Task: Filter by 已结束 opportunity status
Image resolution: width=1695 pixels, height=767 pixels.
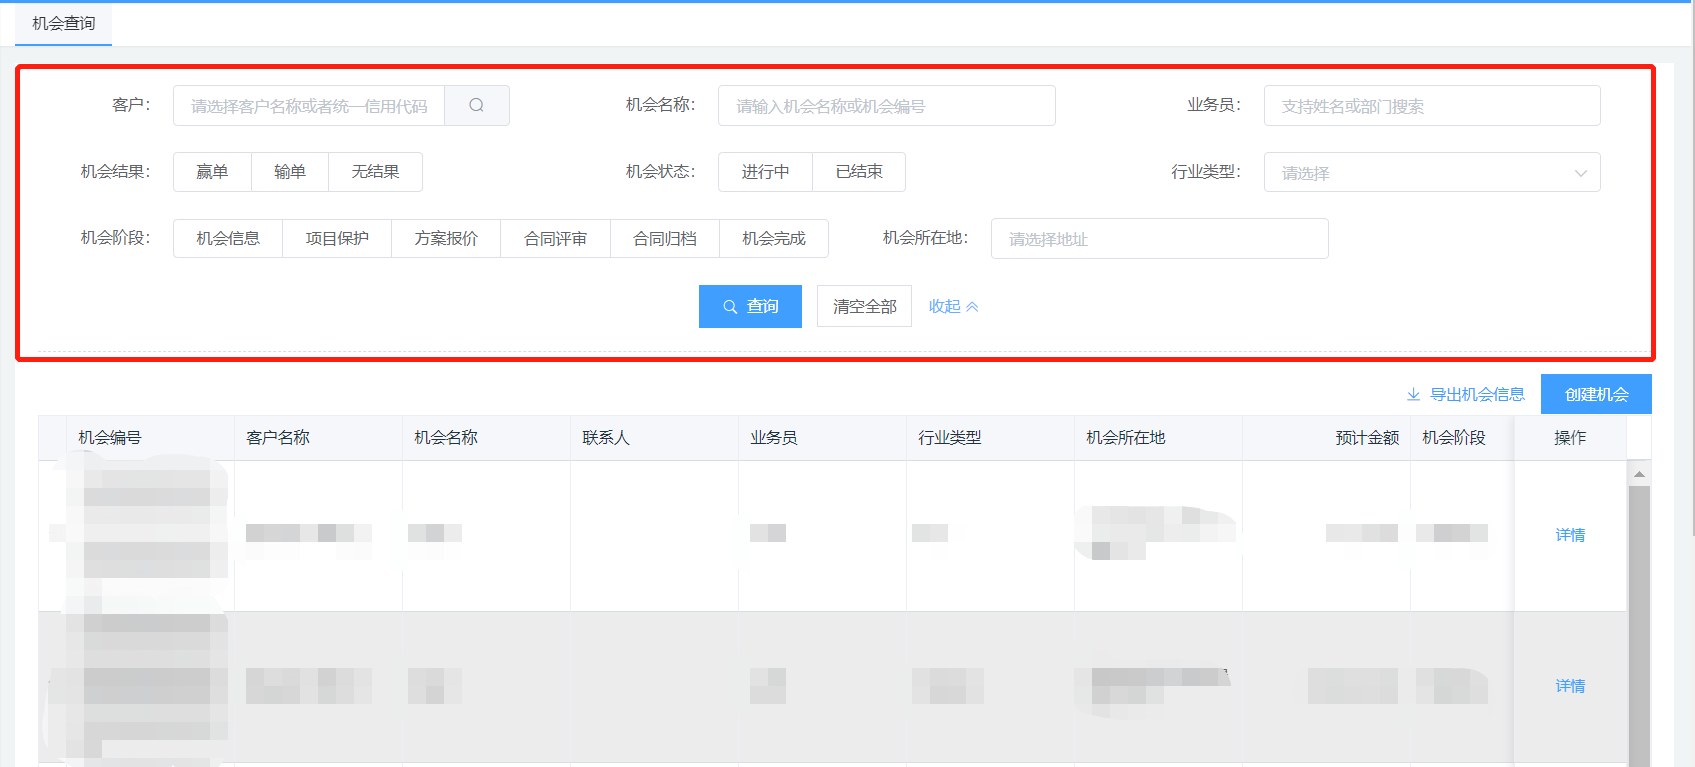Action: coord(859,172)
